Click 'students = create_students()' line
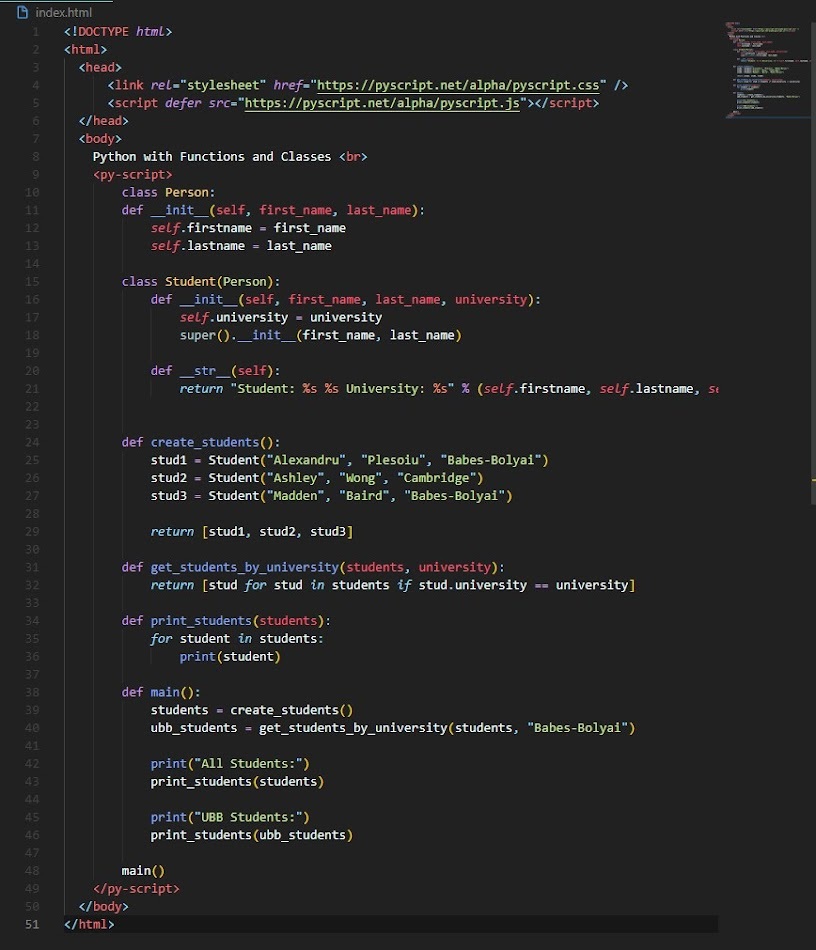The height and width of the screenshot is (950, 816). (251, 710)
